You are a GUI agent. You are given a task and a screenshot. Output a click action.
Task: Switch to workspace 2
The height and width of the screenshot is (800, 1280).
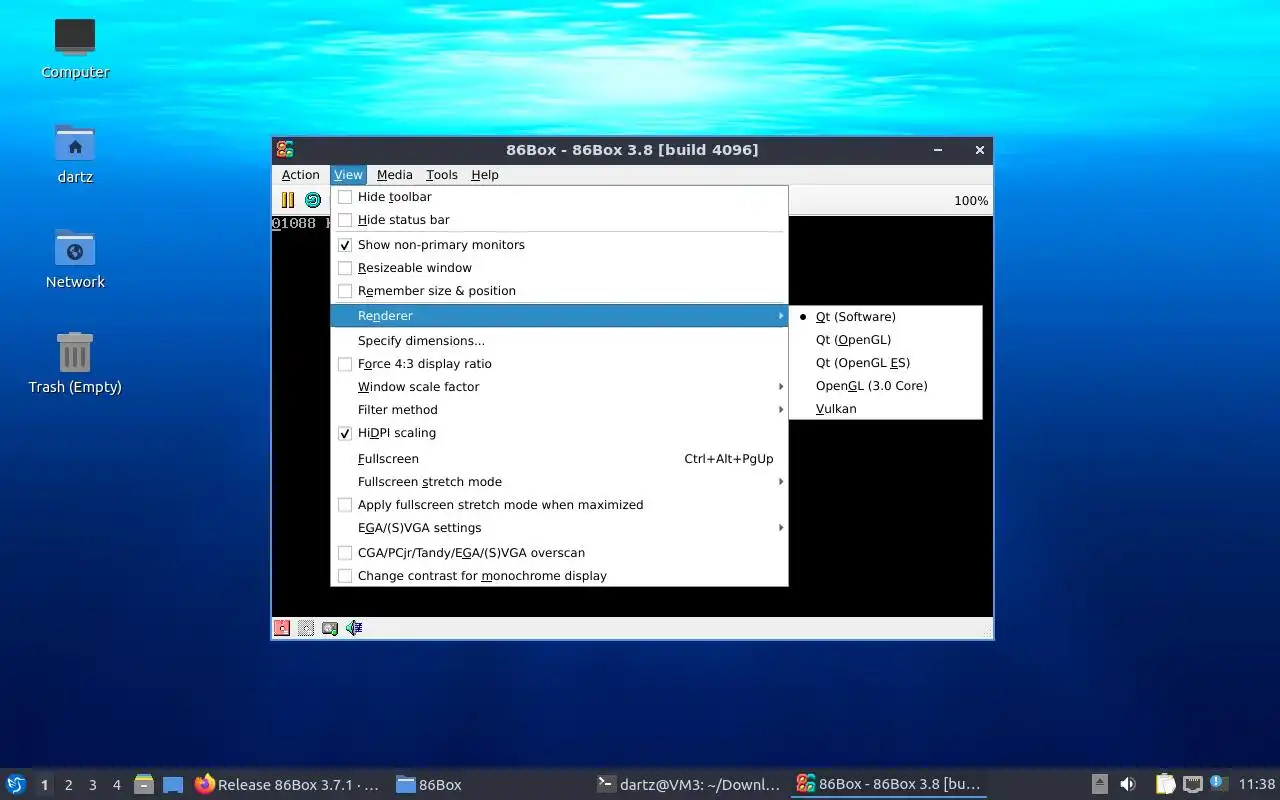(x=68, y=785)
